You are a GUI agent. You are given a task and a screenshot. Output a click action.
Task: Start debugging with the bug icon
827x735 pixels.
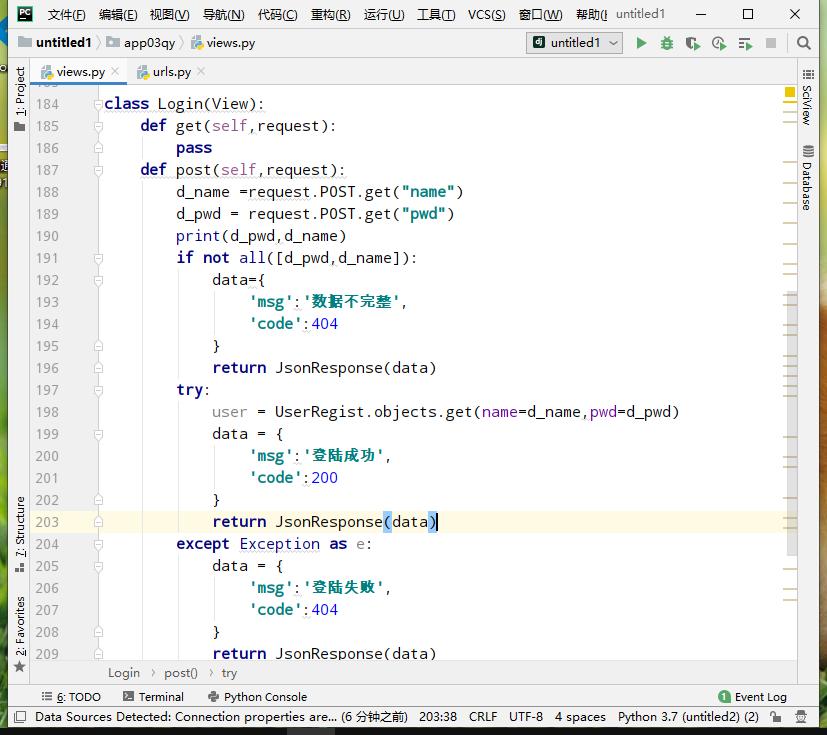(x=667, y=43)
